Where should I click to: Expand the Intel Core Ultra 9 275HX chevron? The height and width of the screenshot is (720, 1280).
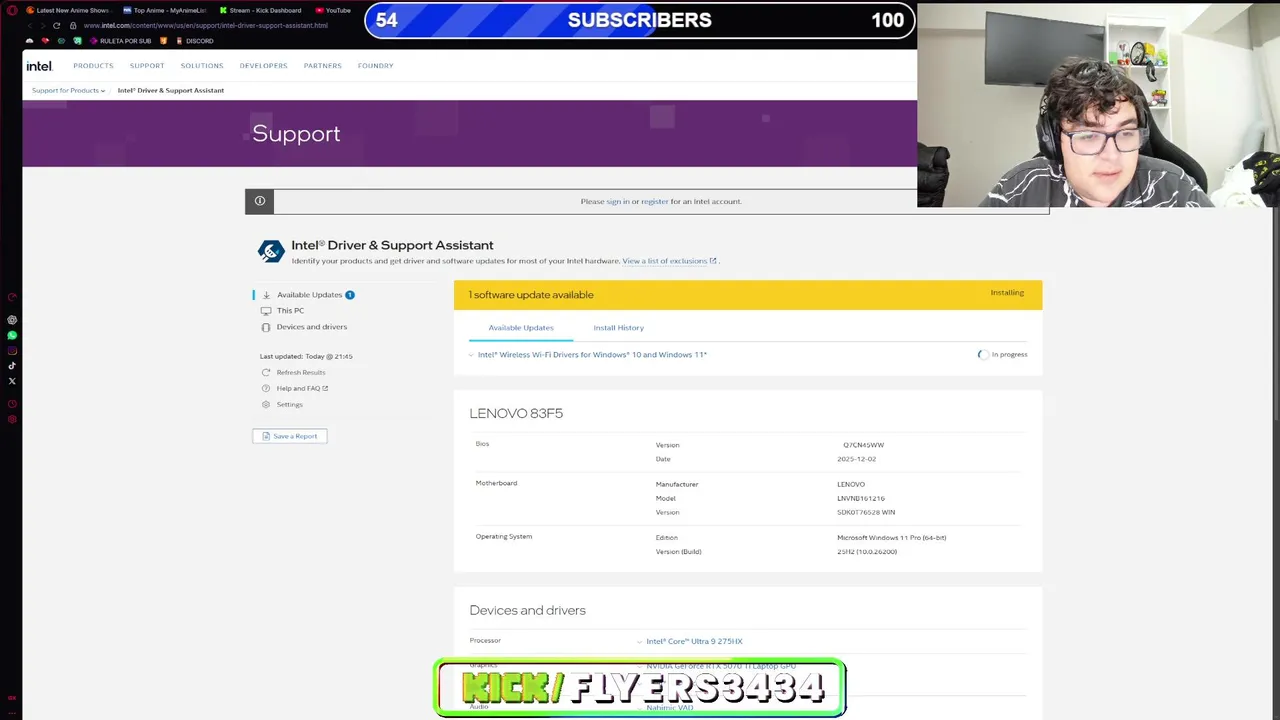[x=640, y=642]
